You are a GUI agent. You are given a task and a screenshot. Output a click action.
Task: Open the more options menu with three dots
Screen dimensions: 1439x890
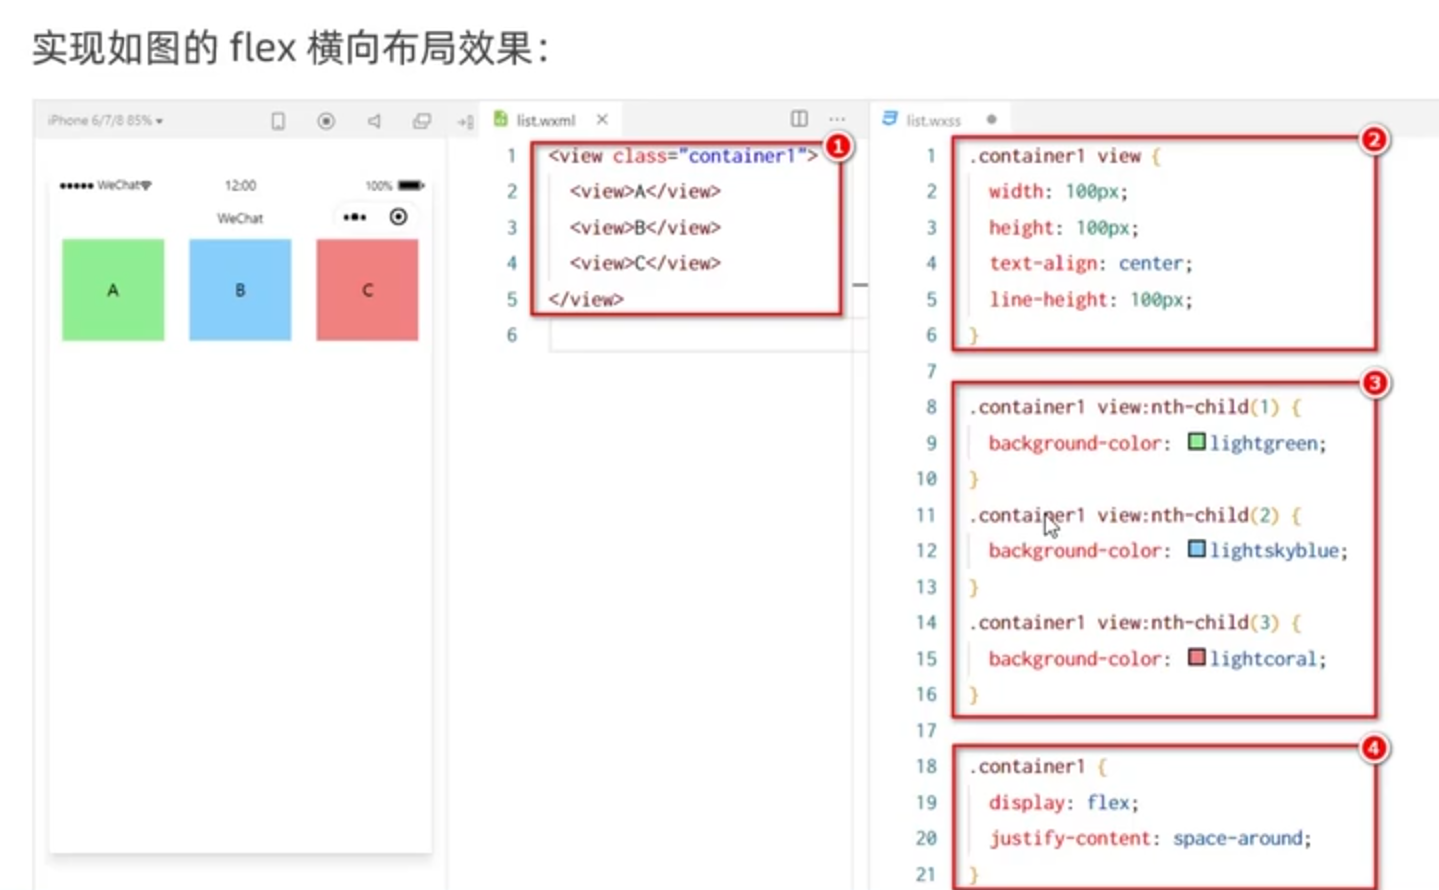pos(838,119)
